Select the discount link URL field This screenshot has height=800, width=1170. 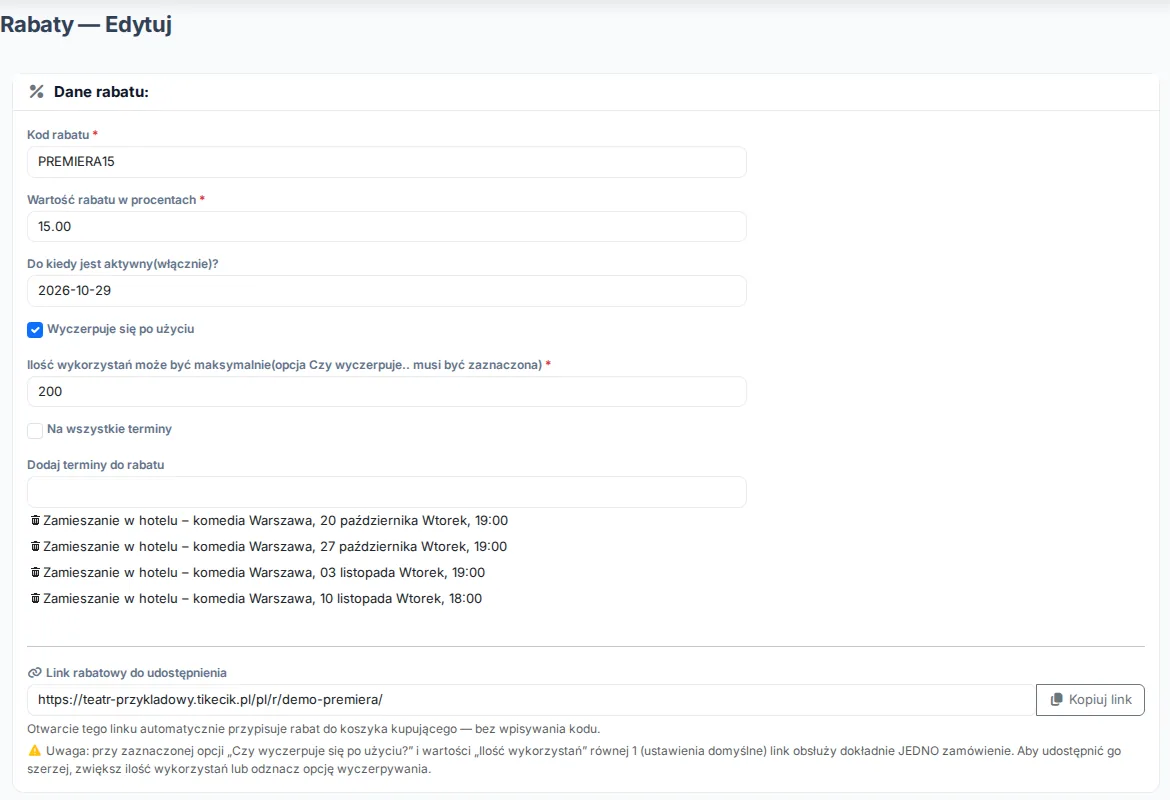pos(531,700)
